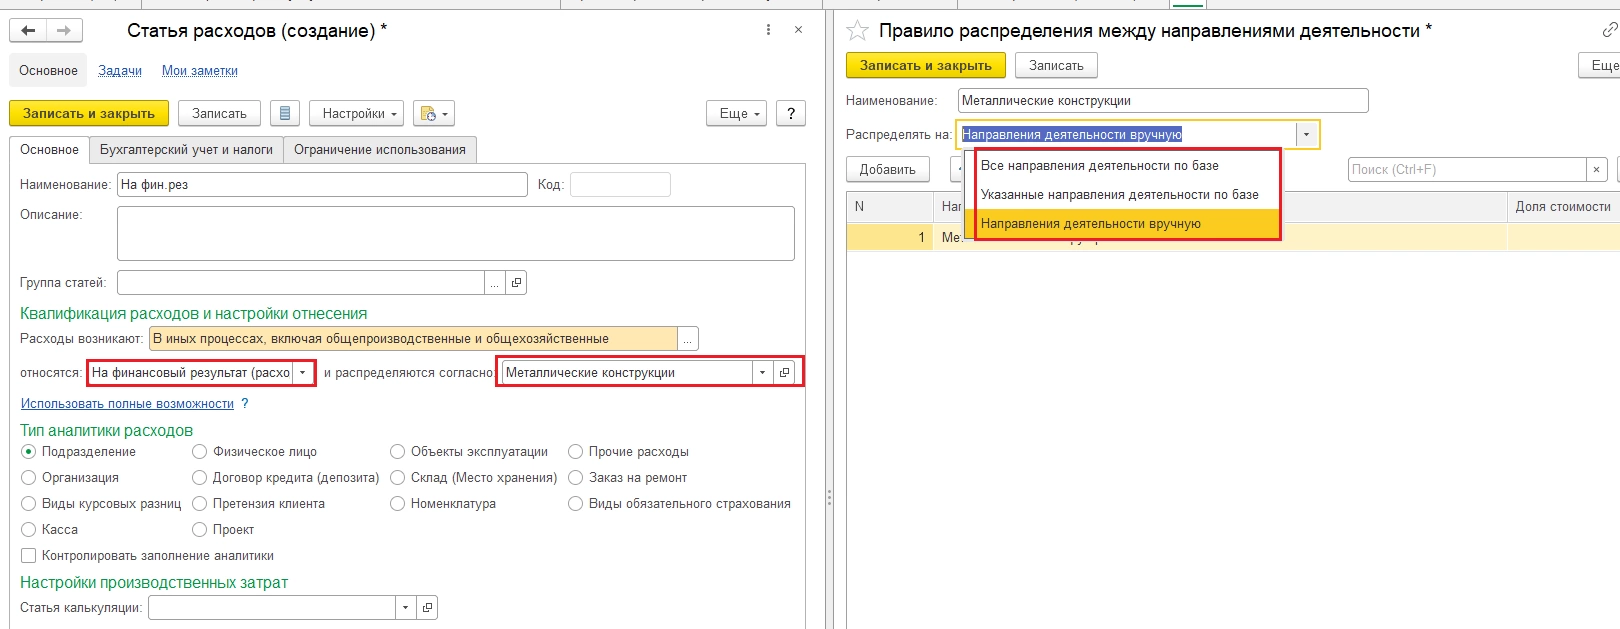
Task: Choose the Проект radio button
Action: click(199, 530)
